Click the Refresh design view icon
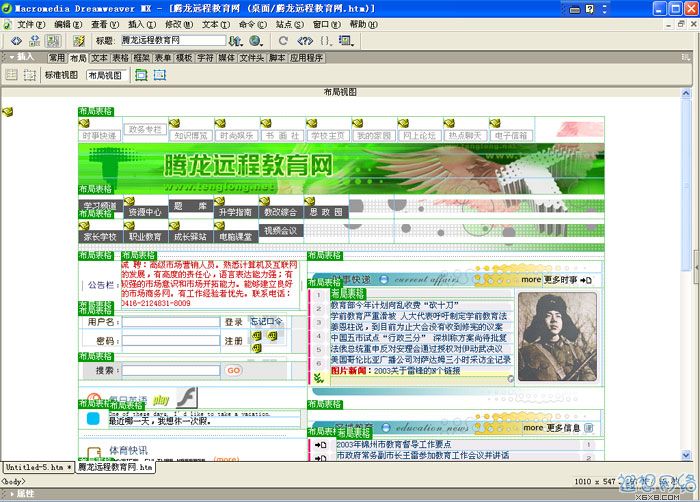Screen dimensions: 700x502 pos(283,41)
